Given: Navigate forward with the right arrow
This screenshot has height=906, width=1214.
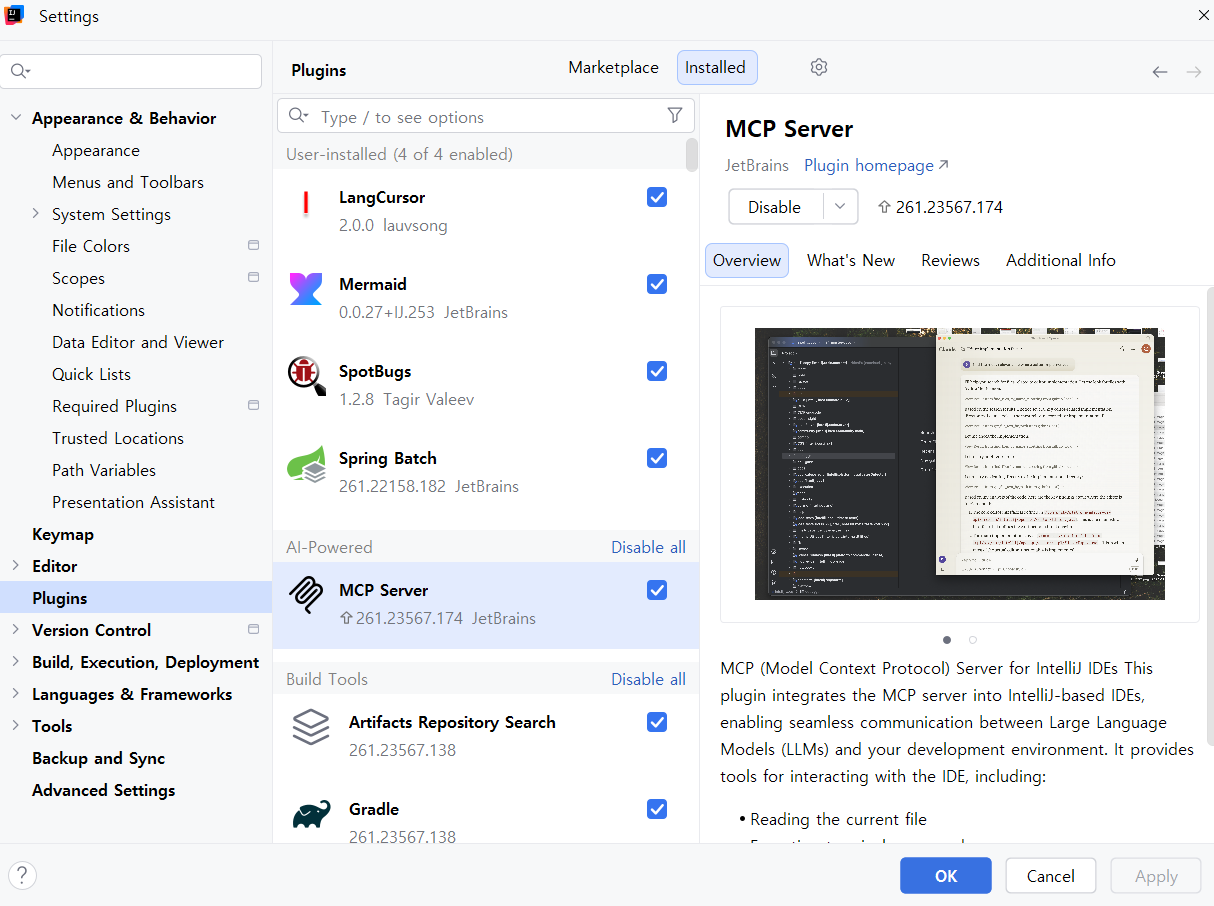Looking at the screenshot, I should tap(1193, 72).
